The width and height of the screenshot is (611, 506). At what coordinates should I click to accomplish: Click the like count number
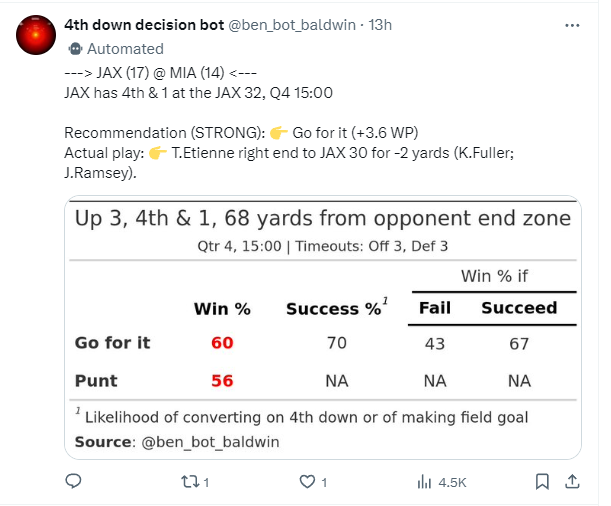click(324, 482)
